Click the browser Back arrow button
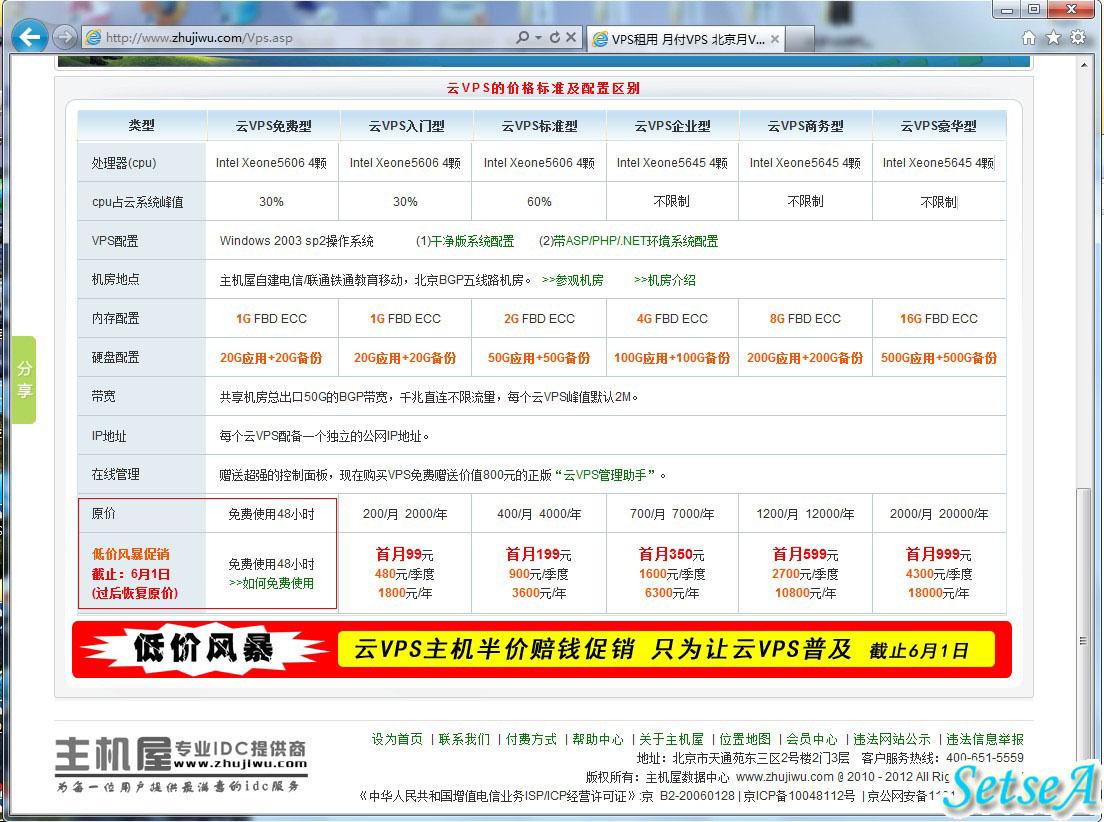The image size is (1104, 822). pyautogui.click(x=30, y=37)
